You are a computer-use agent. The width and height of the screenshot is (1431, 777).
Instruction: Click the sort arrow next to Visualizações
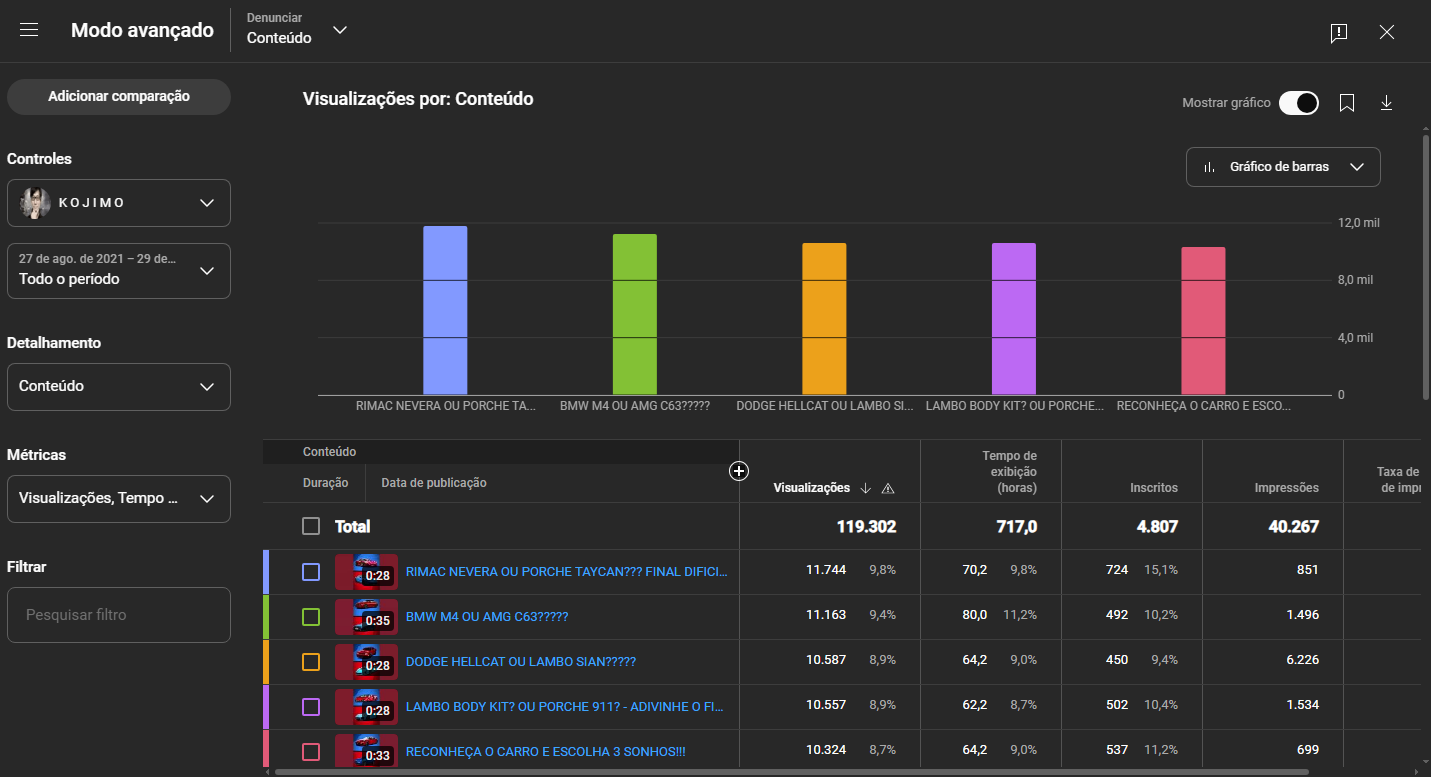(866, 488)
